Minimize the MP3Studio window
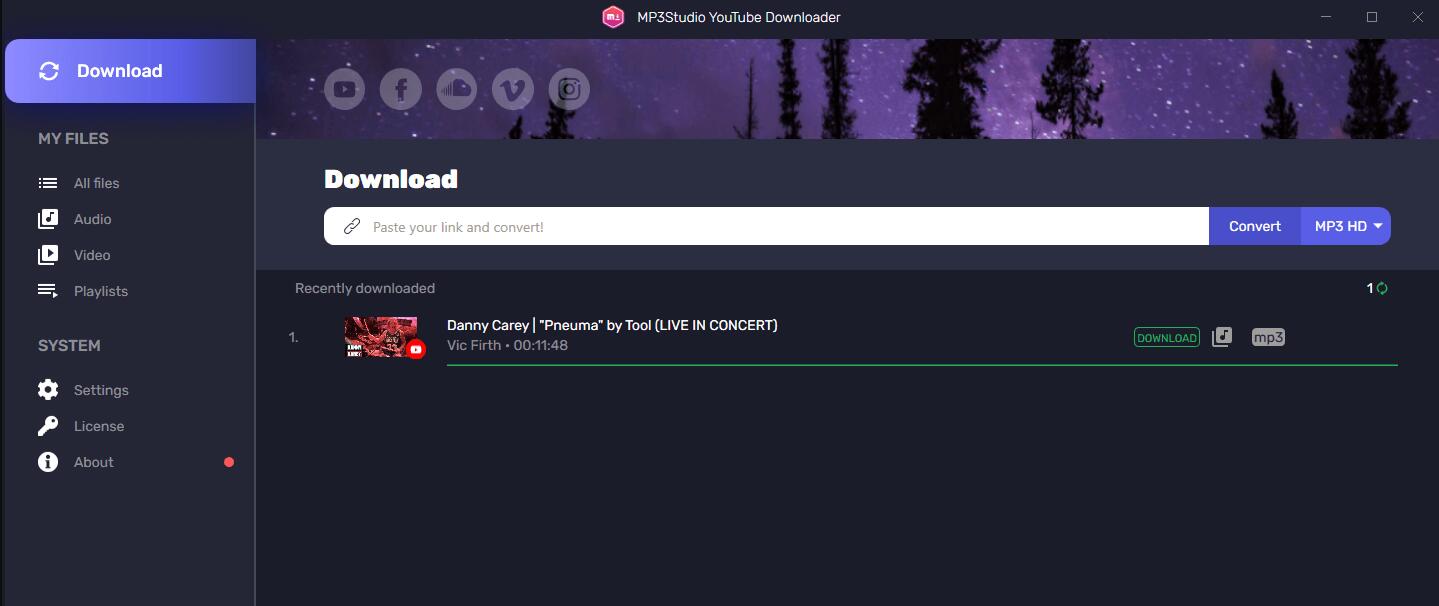The height and width of the screenshot is (606, 1439). click(1327, 17)
